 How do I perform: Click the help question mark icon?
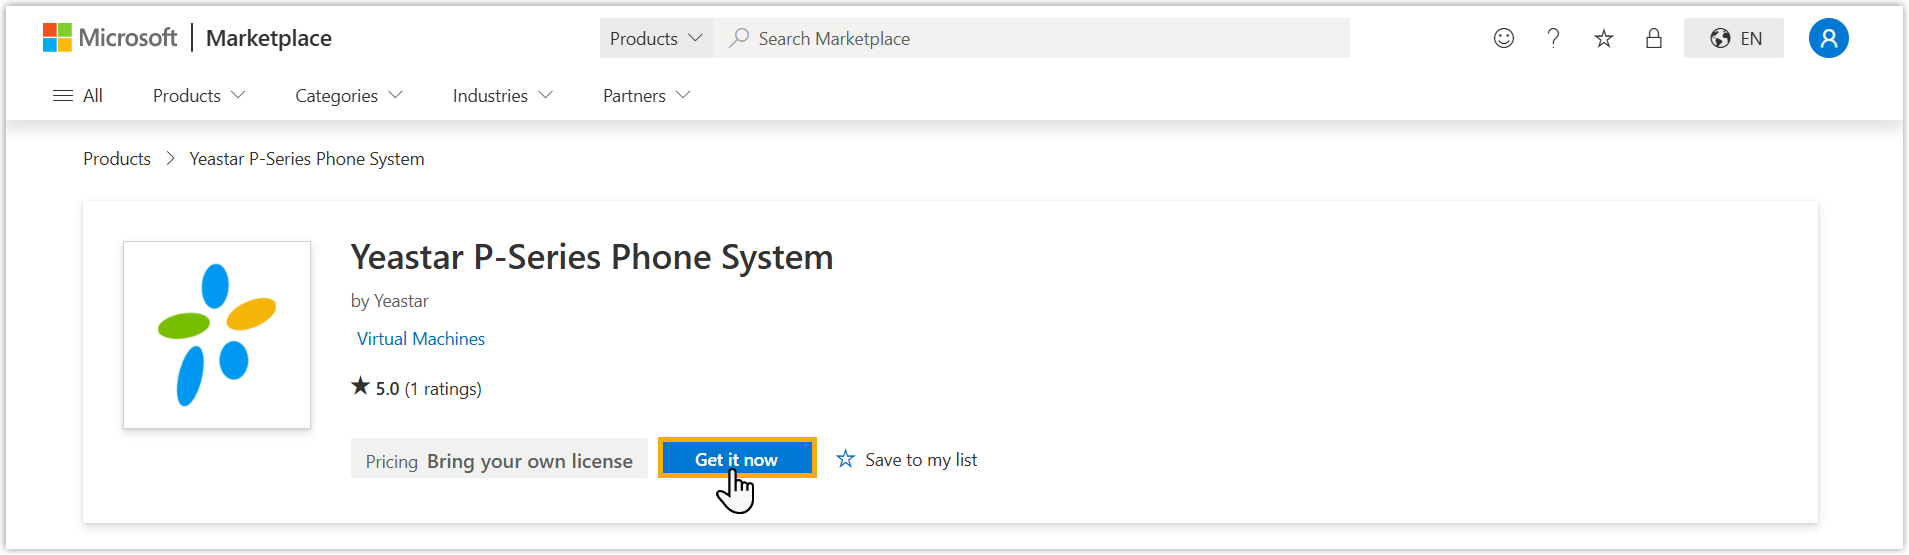tap(1553, 38)
